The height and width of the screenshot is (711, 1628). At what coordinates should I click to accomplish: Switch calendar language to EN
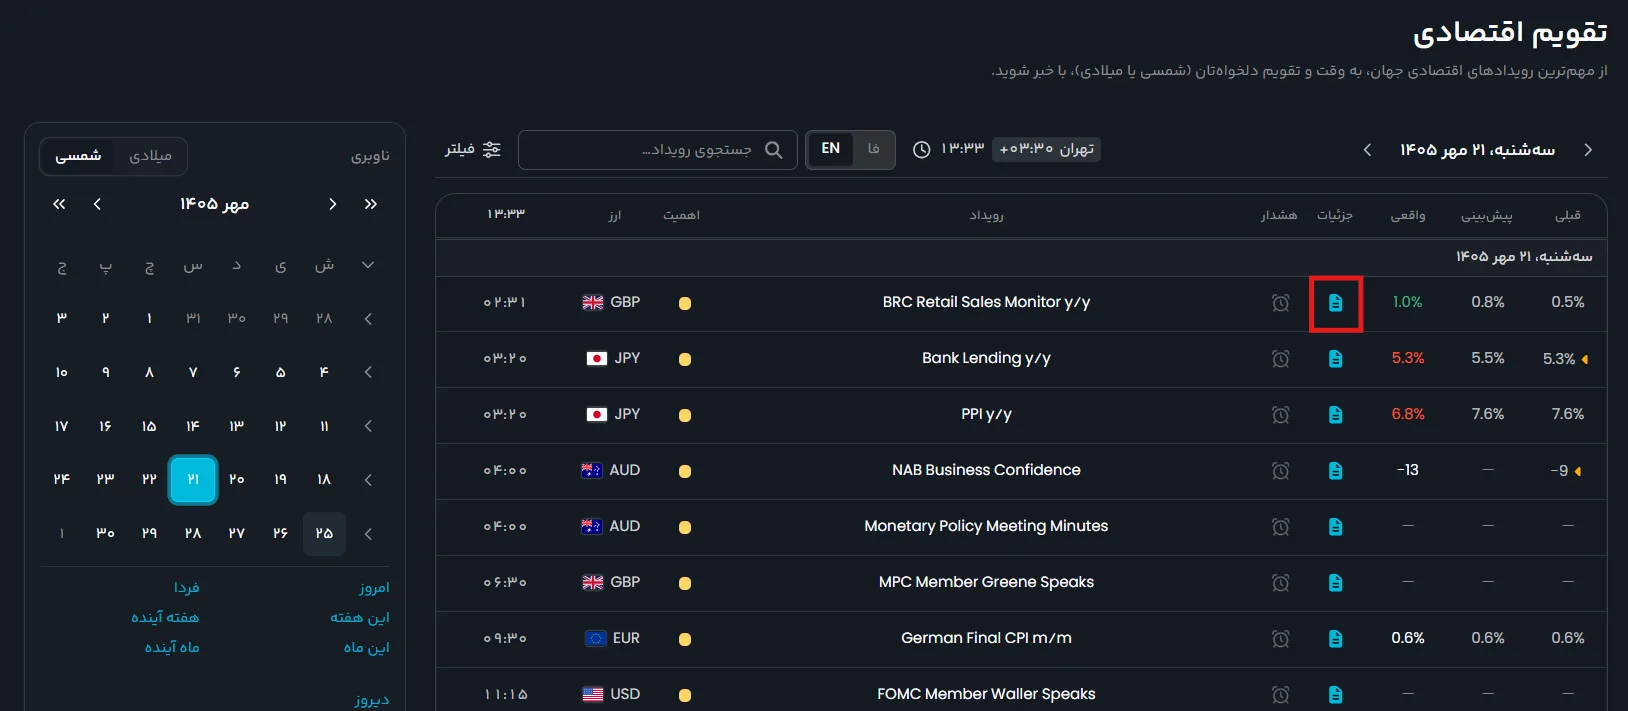(831, 149)
